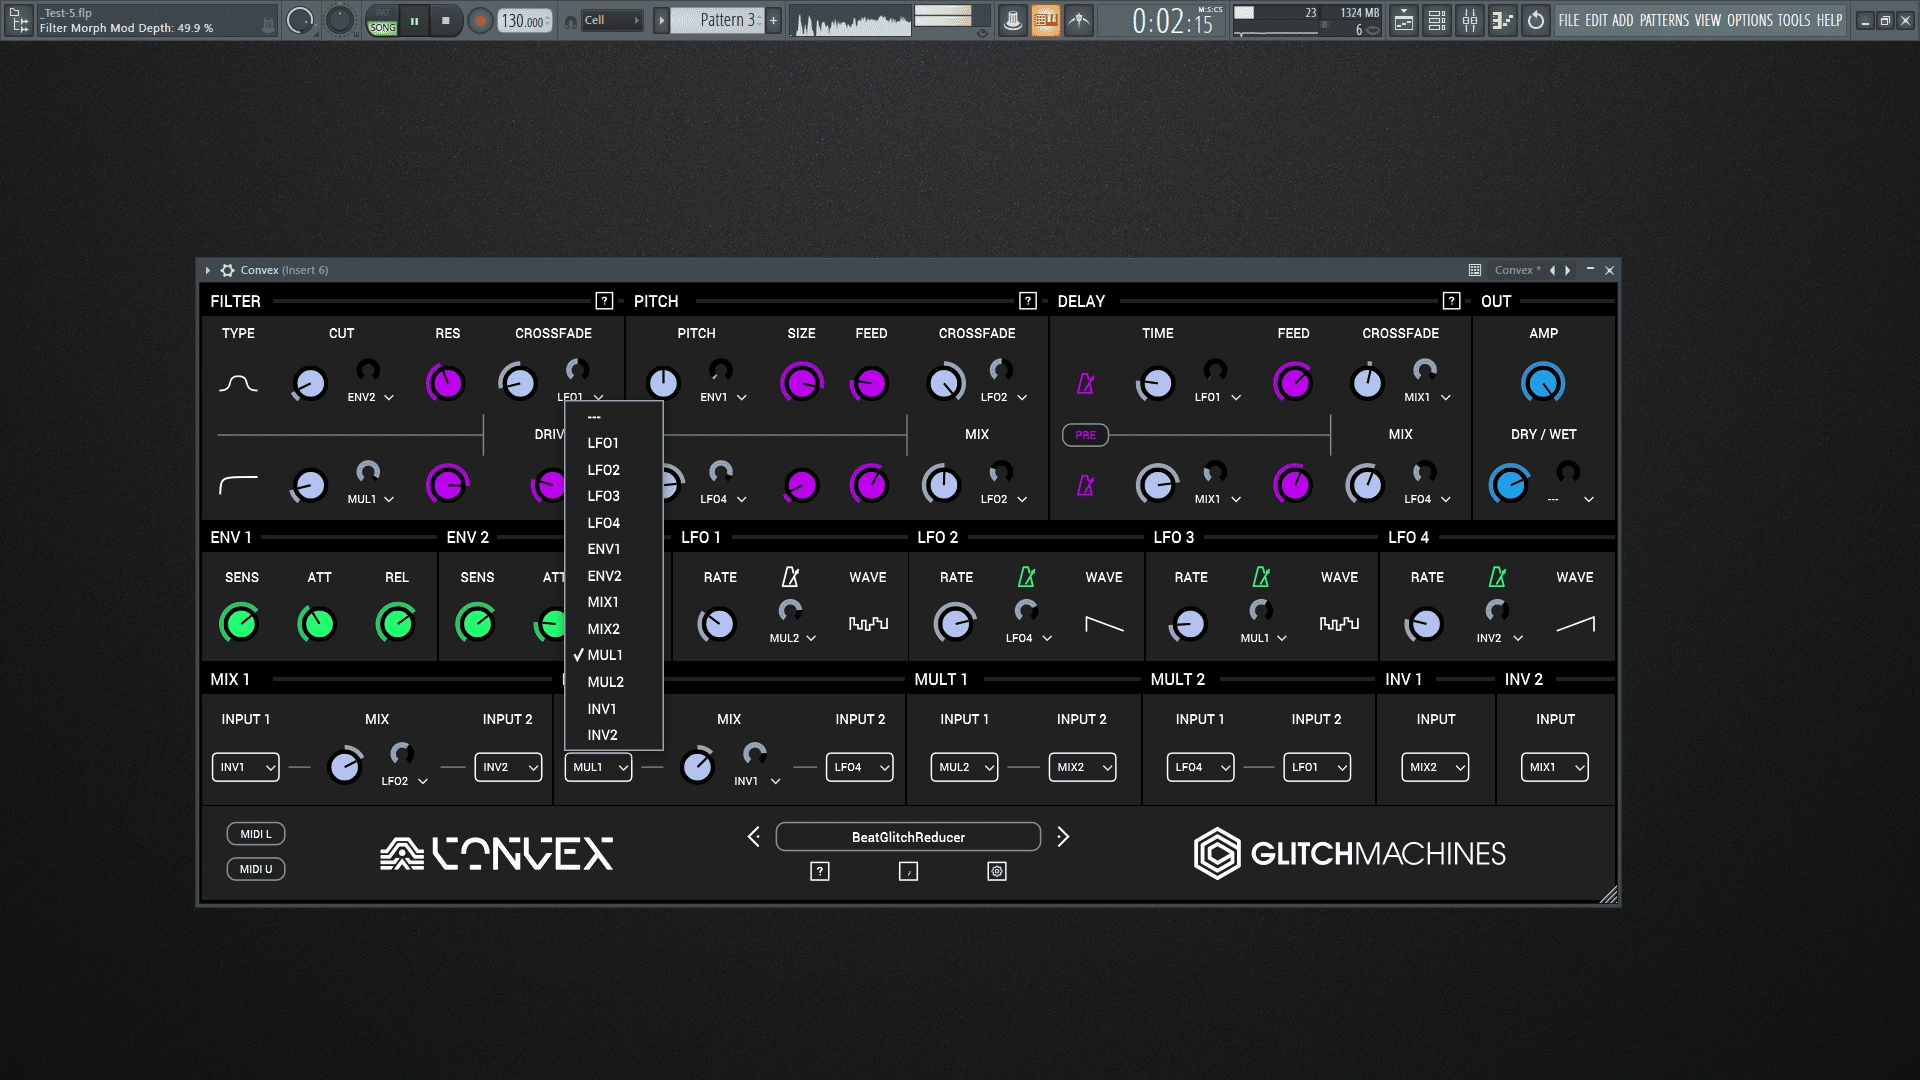Click the hat-shaped icon in top toolbar
This screenshot has height=1080, width=1920.
pyautogui.click(x=1013, y=20)
